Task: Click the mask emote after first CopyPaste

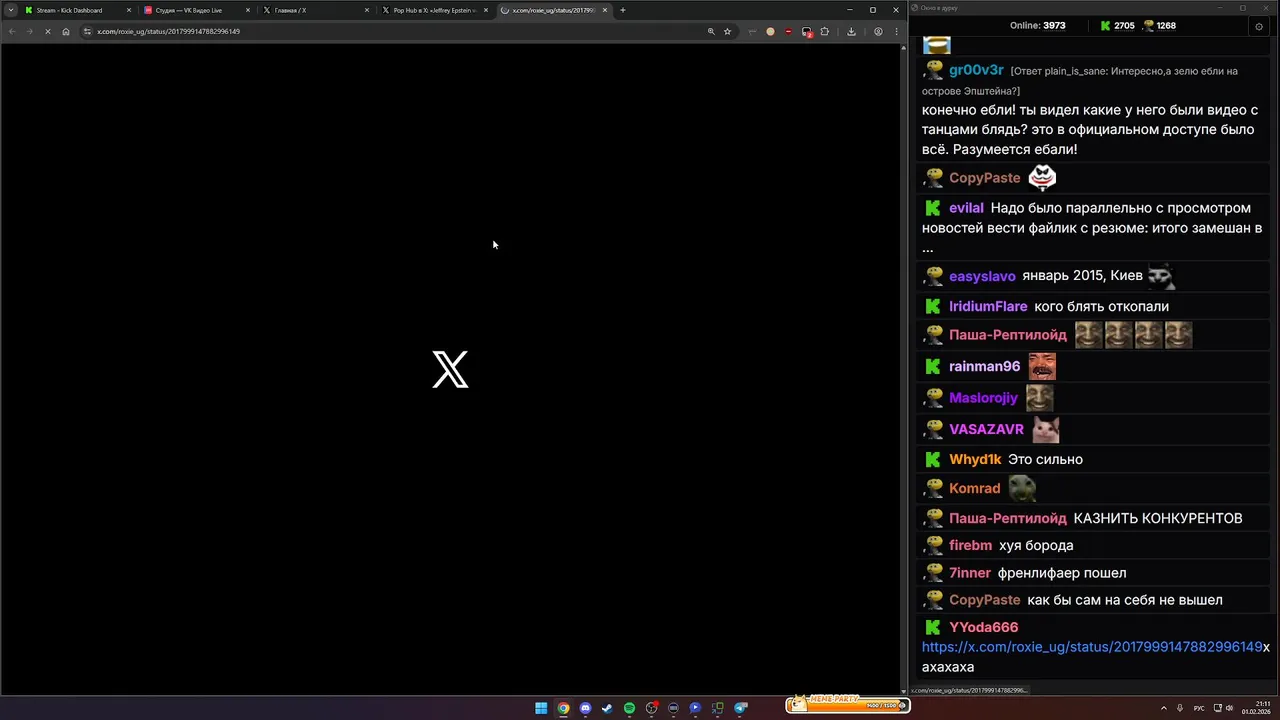Action: point(1042,178)
